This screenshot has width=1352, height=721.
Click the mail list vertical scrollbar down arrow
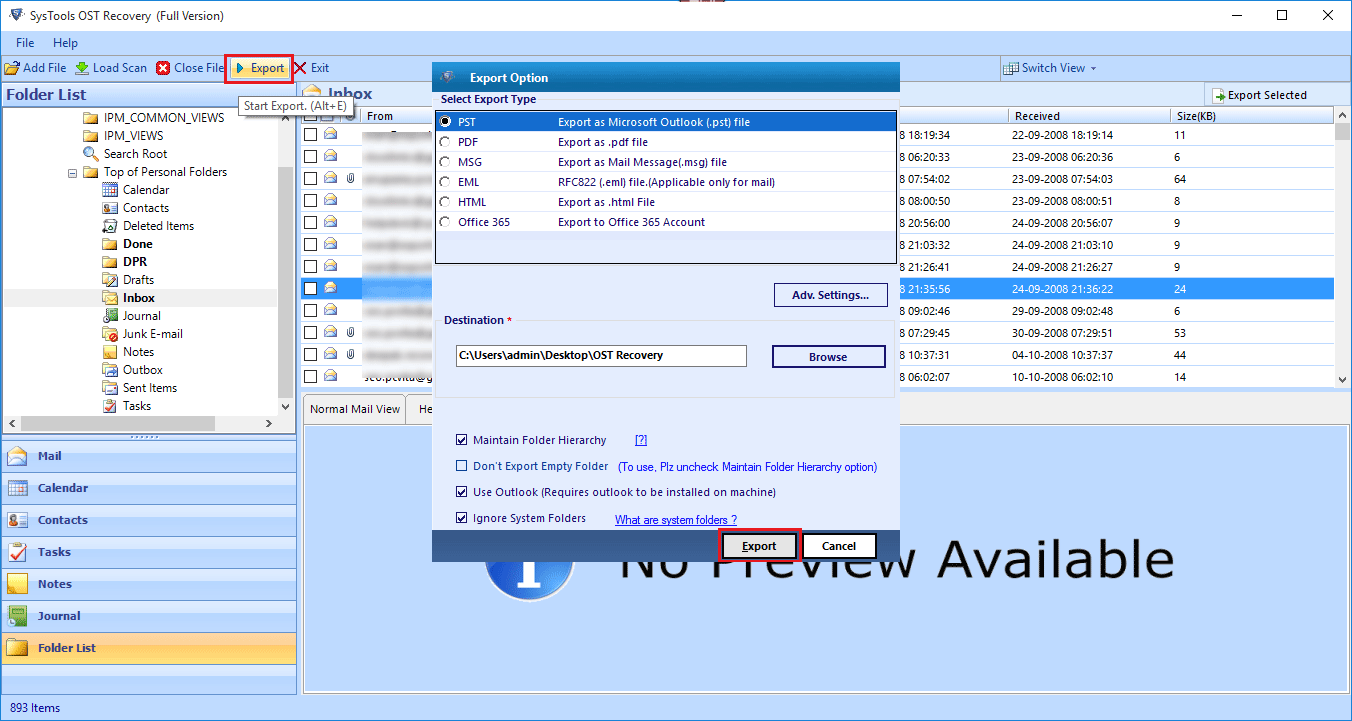pos(1342,380)
